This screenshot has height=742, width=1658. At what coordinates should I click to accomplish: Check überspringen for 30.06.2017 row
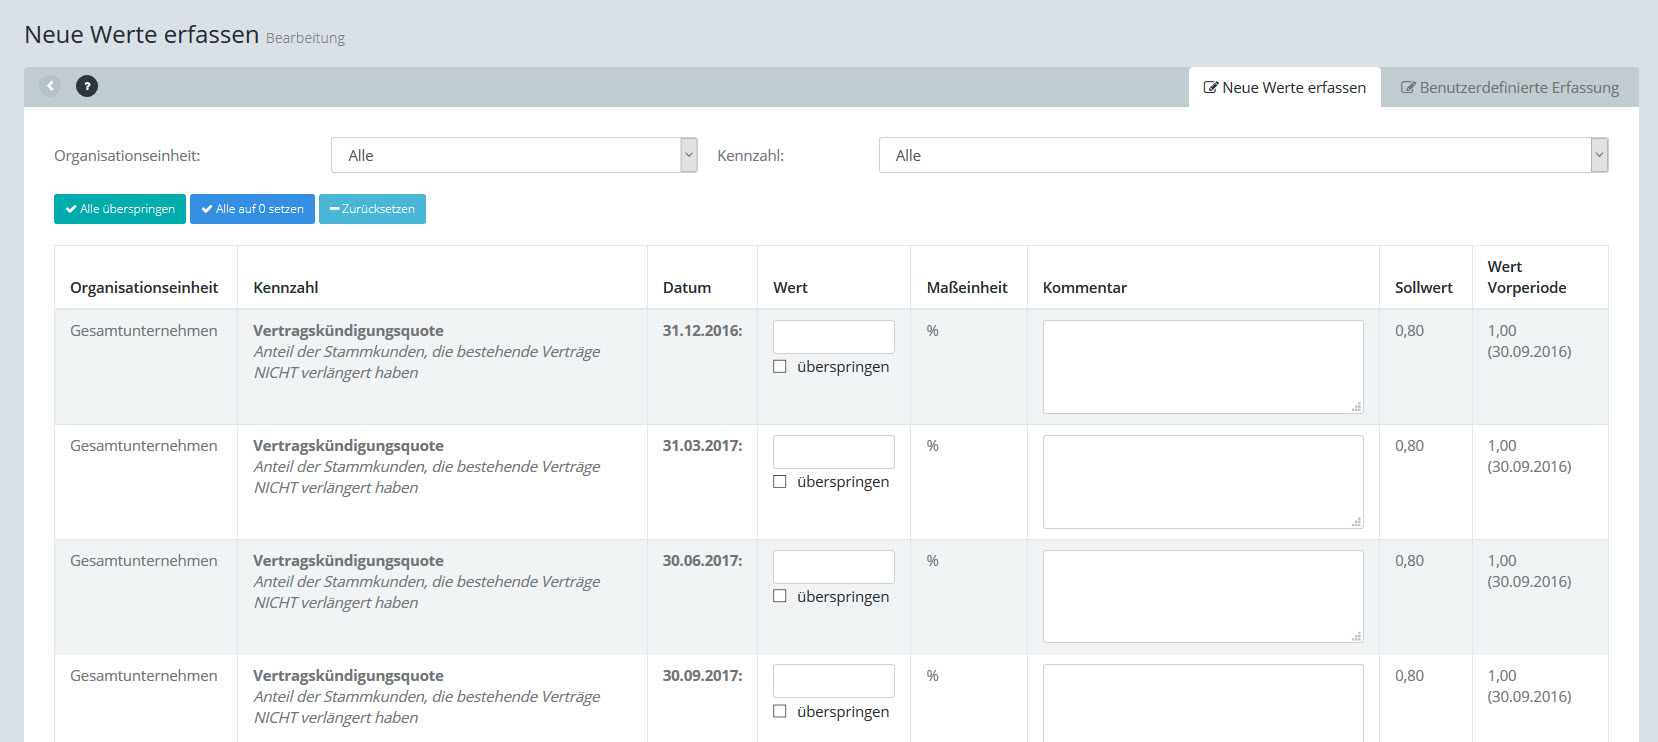pyautogui.click(x=780, y=596)
